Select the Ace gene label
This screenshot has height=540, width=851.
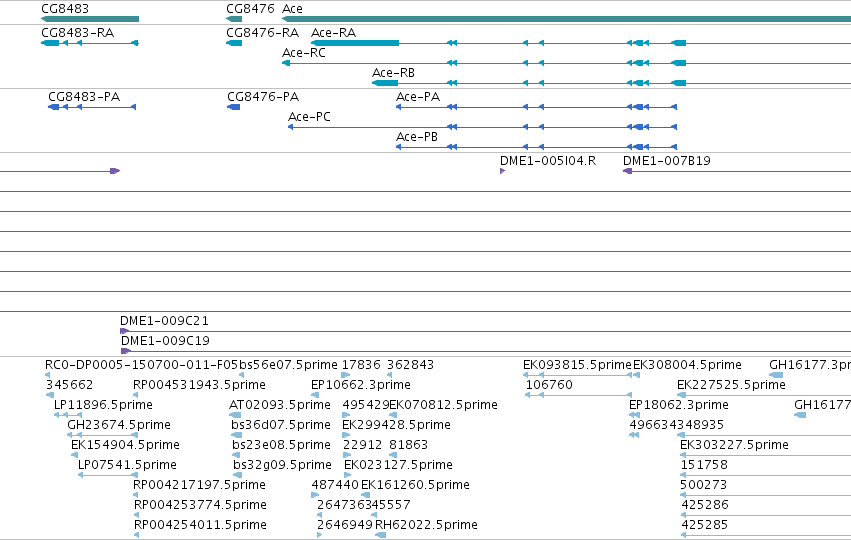(293, 9)
